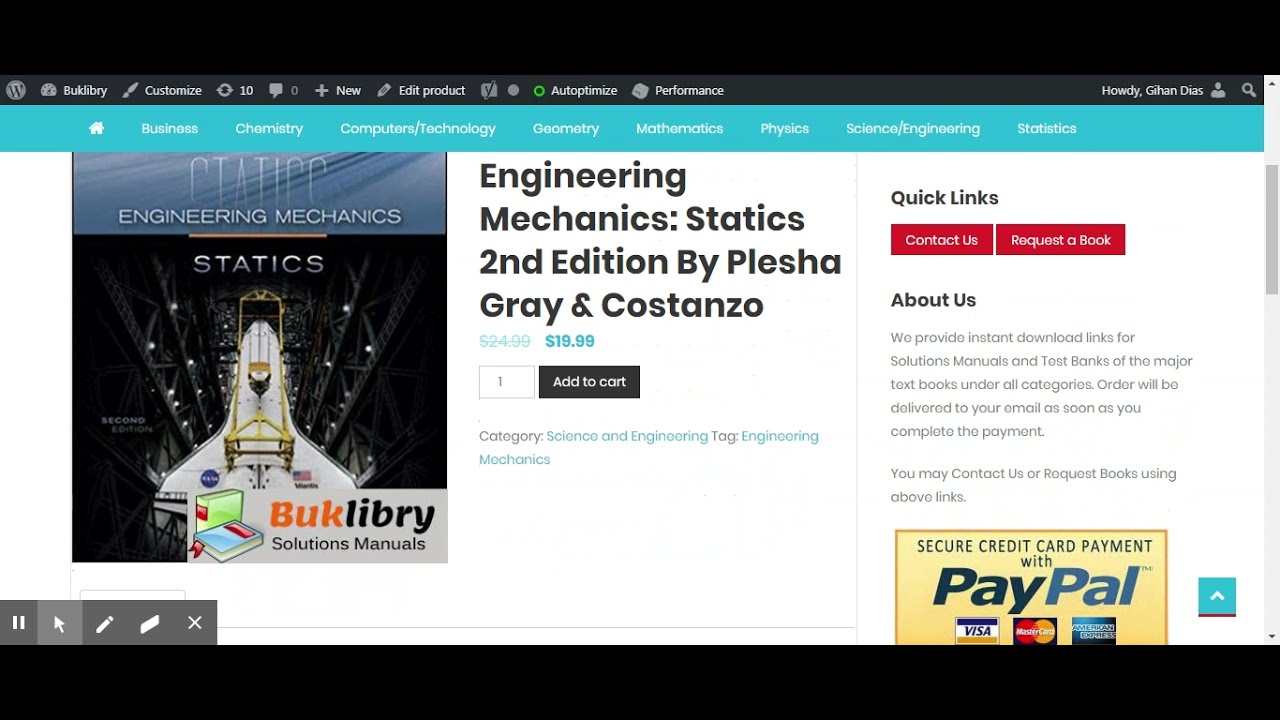Click the Request a Book button
The width and height of the screenshot is (1280, 720).
(x=1060, y=240)
